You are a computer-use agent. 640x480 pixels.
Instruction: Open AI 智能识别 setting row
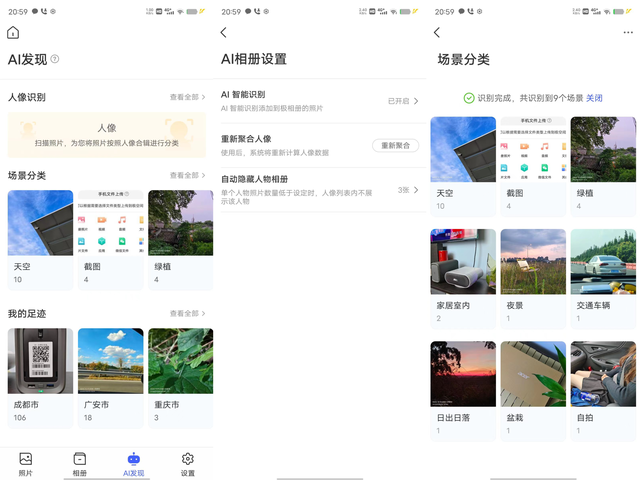[x=320, y=101]
